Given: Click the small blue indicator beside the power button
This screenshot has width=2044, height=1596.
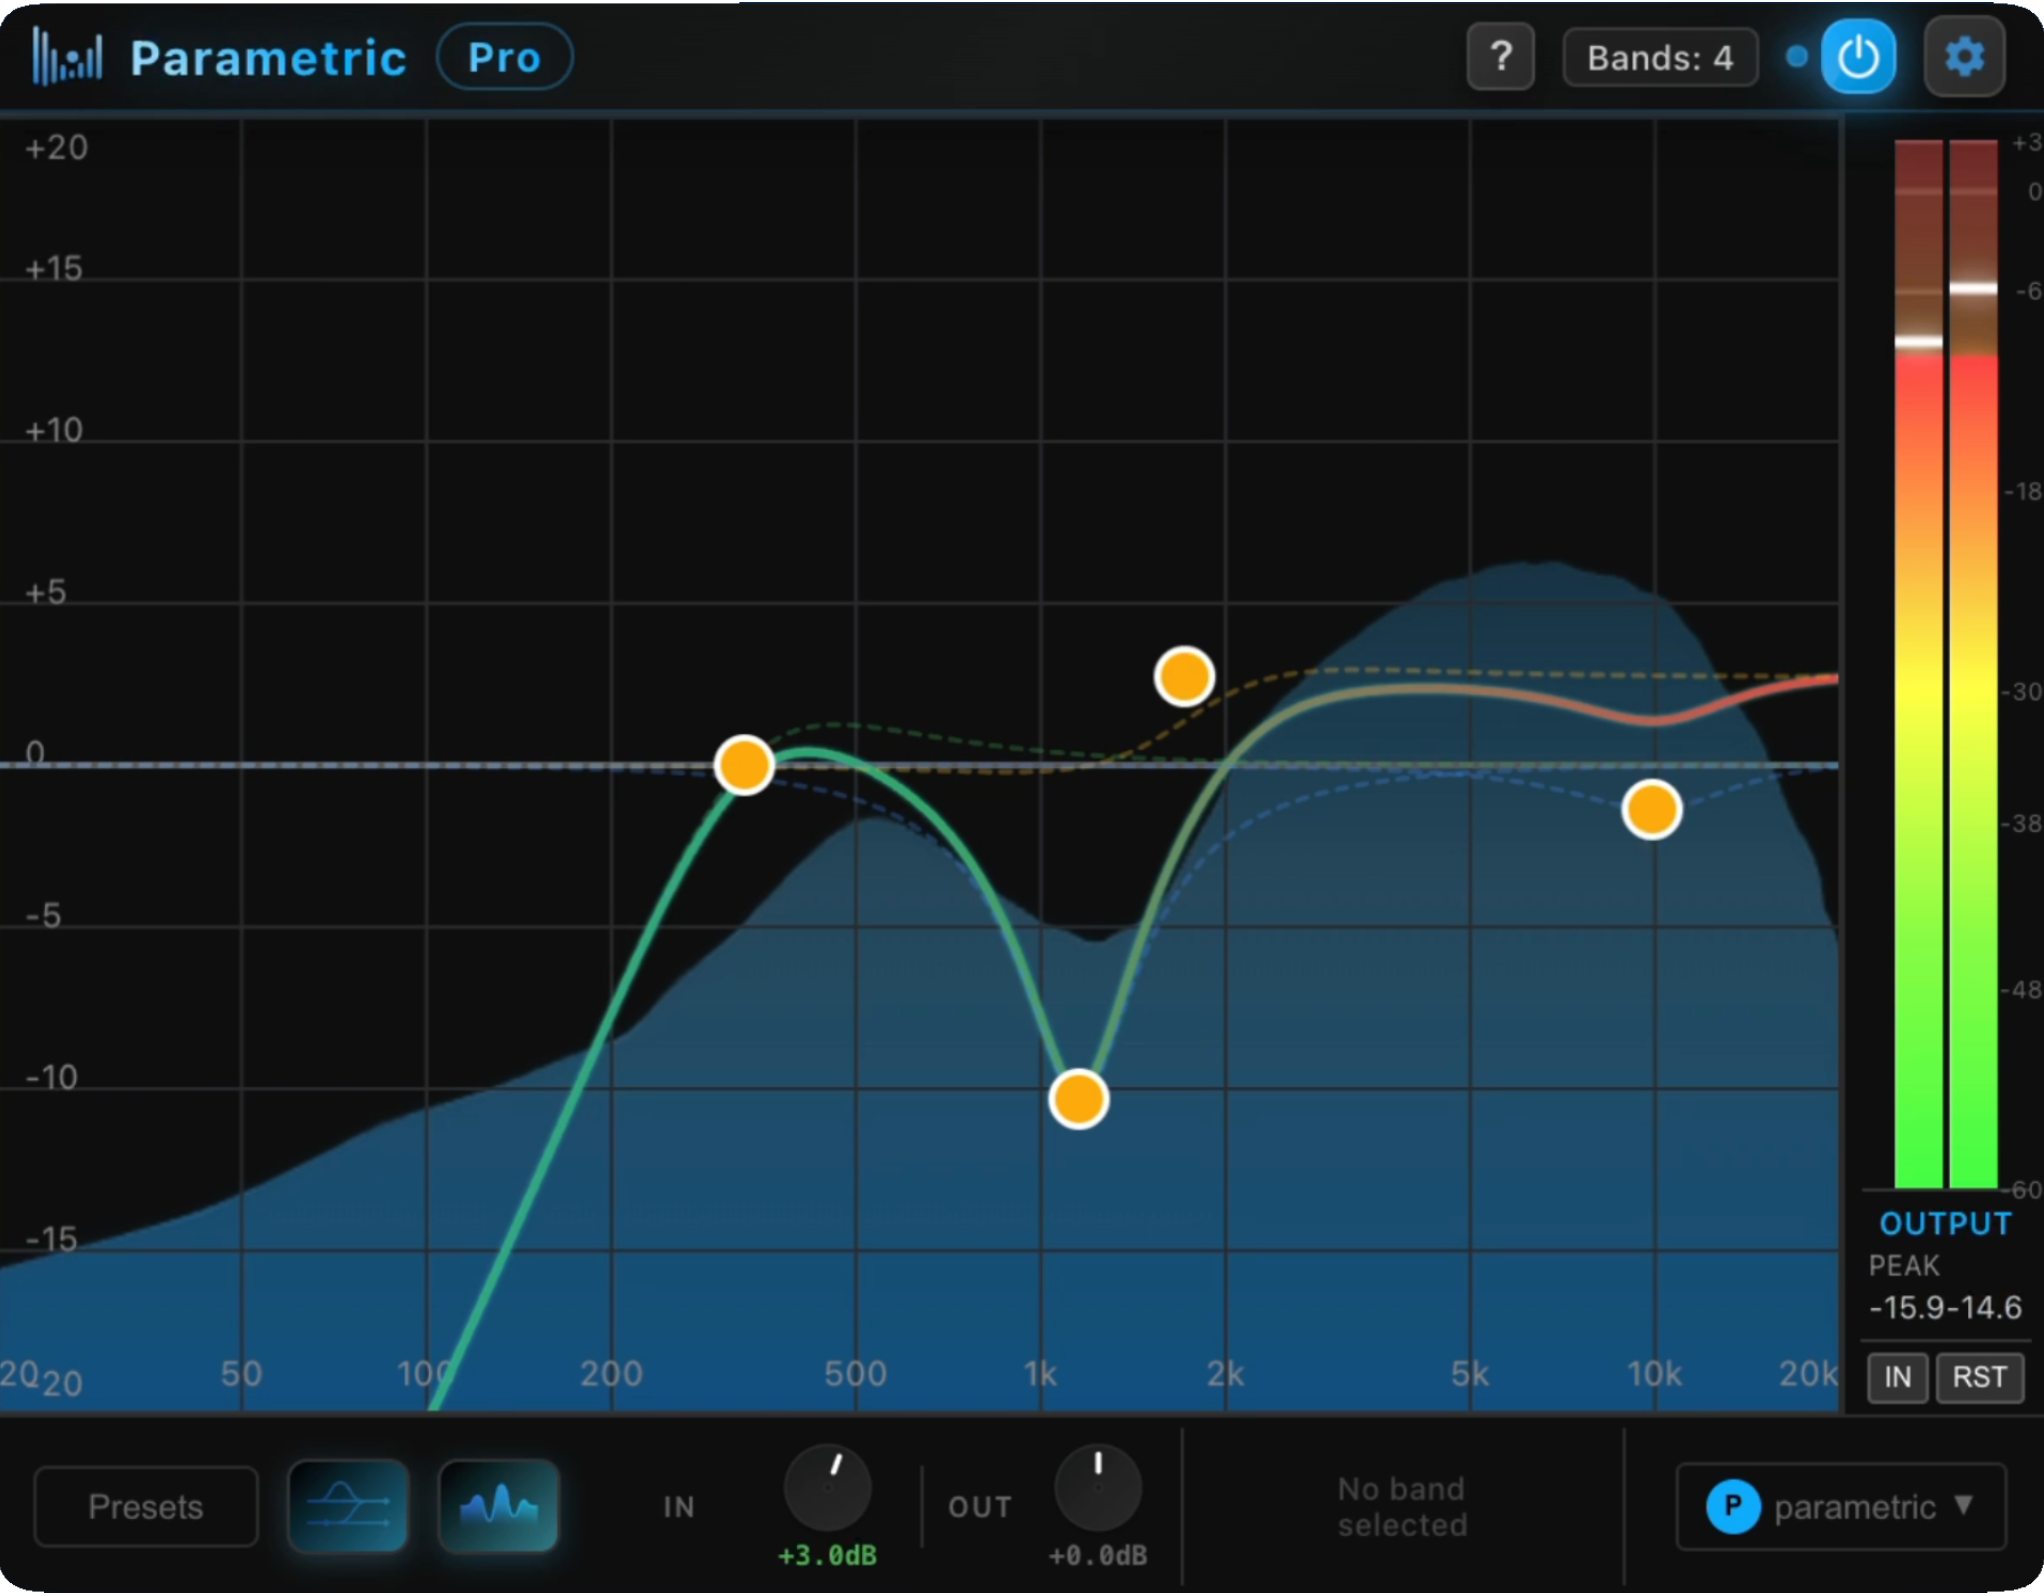Looking at the screenshot, I should pyautogui.click(x=1795, y=58).
